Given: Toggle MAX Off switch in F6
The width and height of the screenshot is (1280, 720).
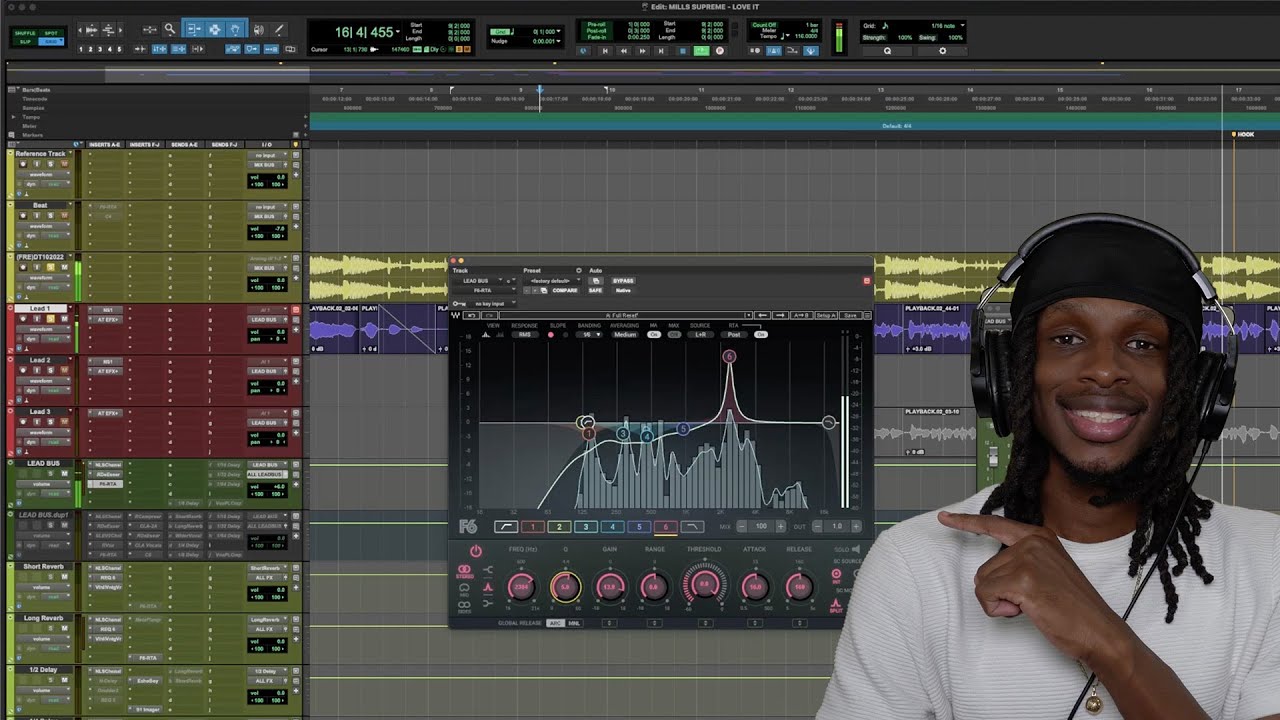Looking at the screenshot, I should click(674, 334).
